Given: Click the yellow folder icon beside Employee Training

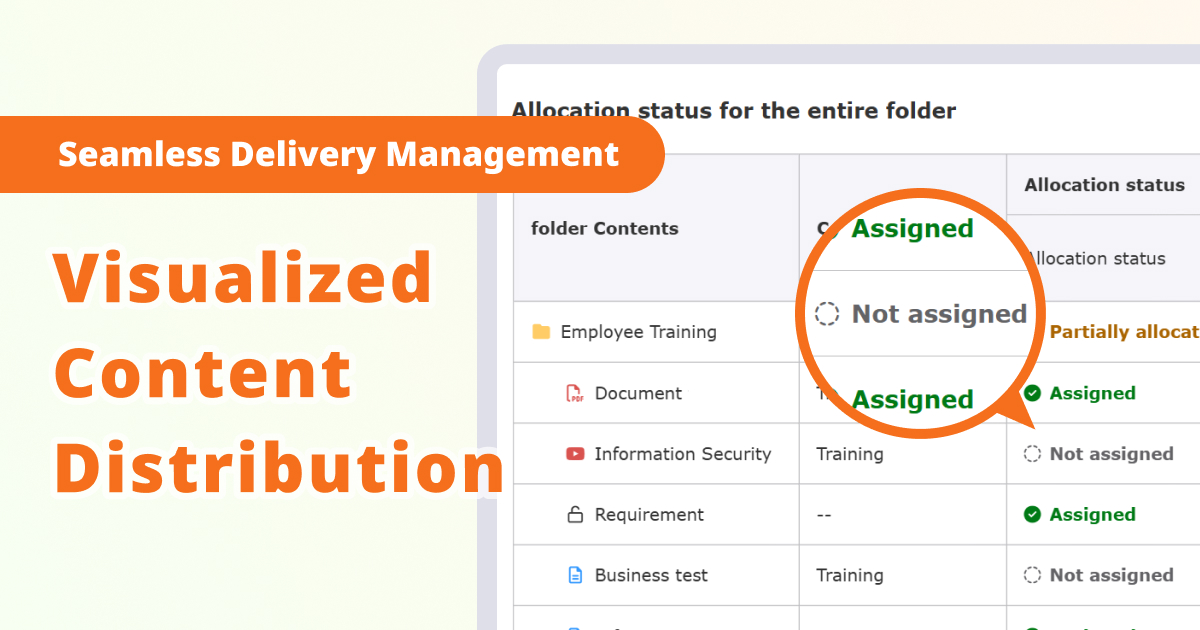Looking at the screenshot, I should (x=541, y=332).
